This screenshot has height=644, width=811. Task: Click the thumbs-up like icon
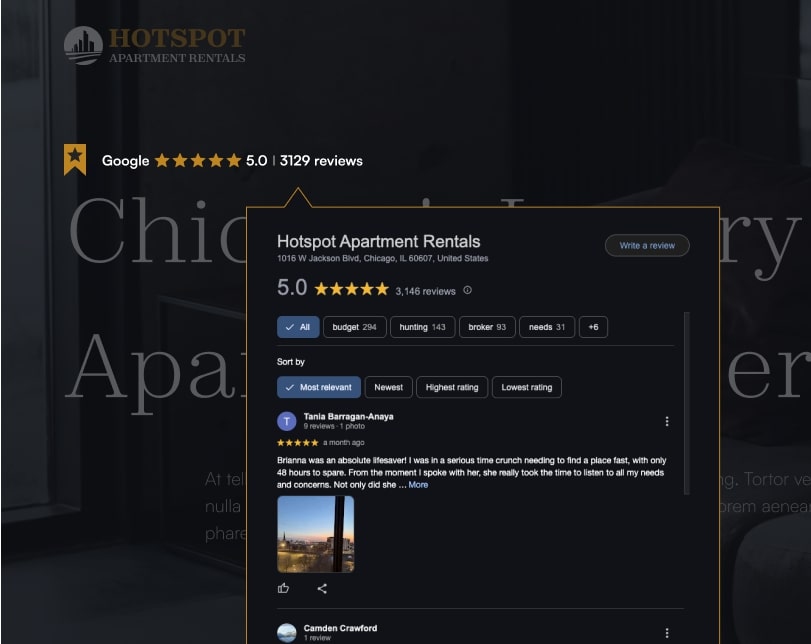tap(283, 588)
